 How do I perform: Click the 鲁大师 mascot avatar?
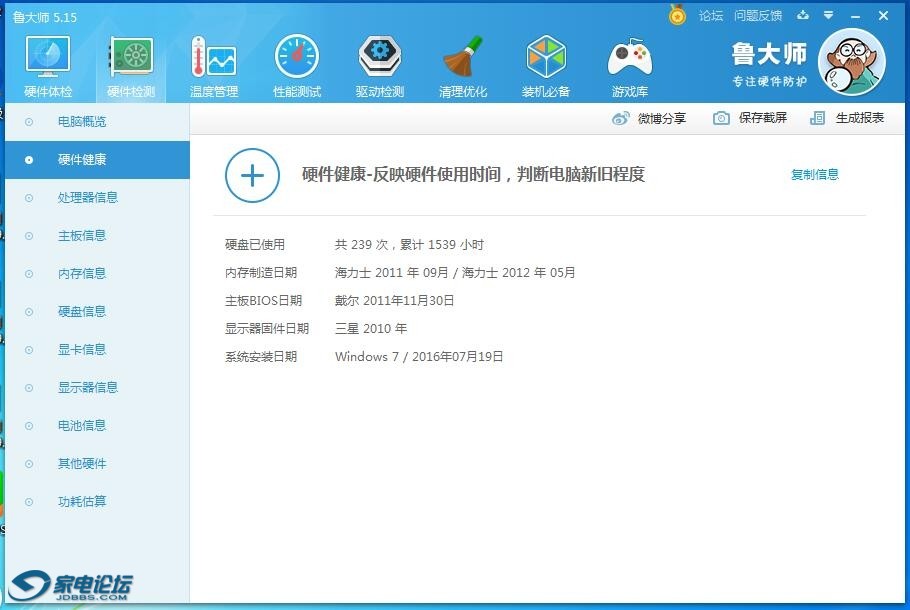pyautogui.click(x=851, y=62)
